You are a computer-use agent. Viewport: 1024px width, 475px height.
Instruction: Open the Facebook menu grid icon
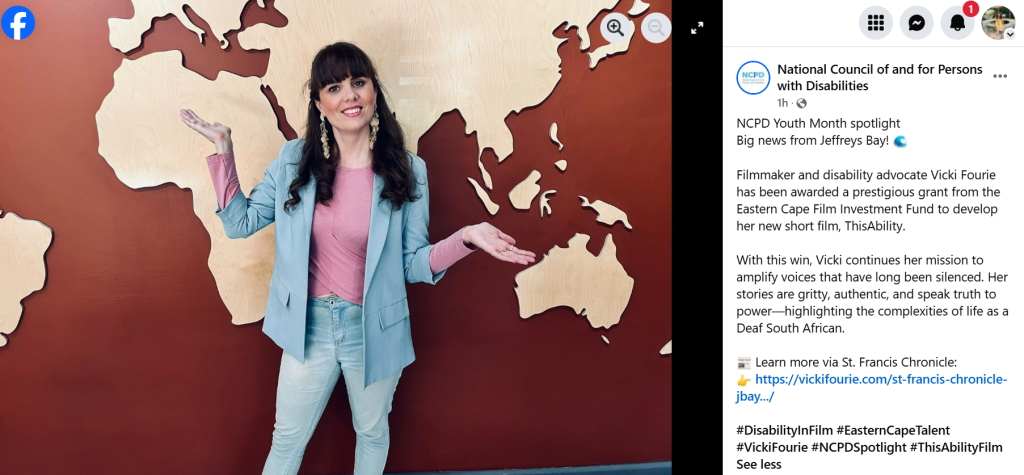pos(876,23)
